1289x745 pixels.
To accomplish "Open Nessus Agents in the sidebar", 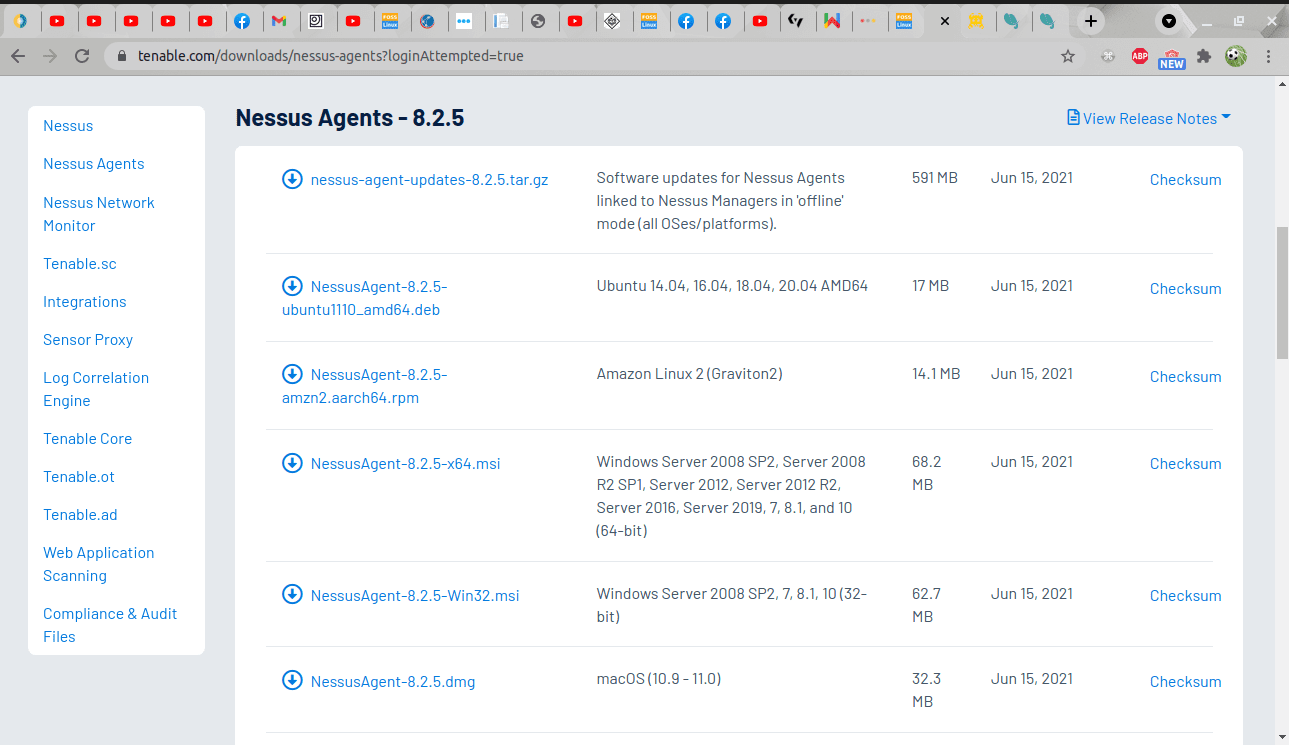I will point(93,164).
